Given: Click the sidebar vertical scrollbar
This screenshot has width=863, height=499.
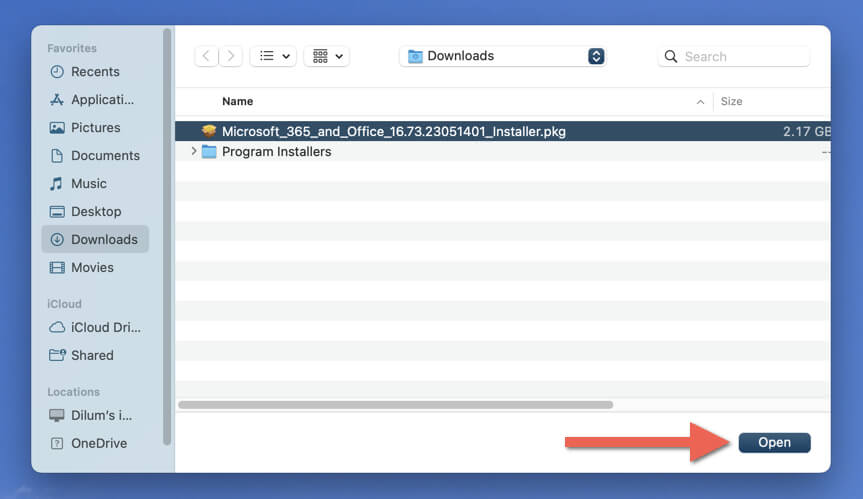Looking at the screenshot, I should pos(167,238).
